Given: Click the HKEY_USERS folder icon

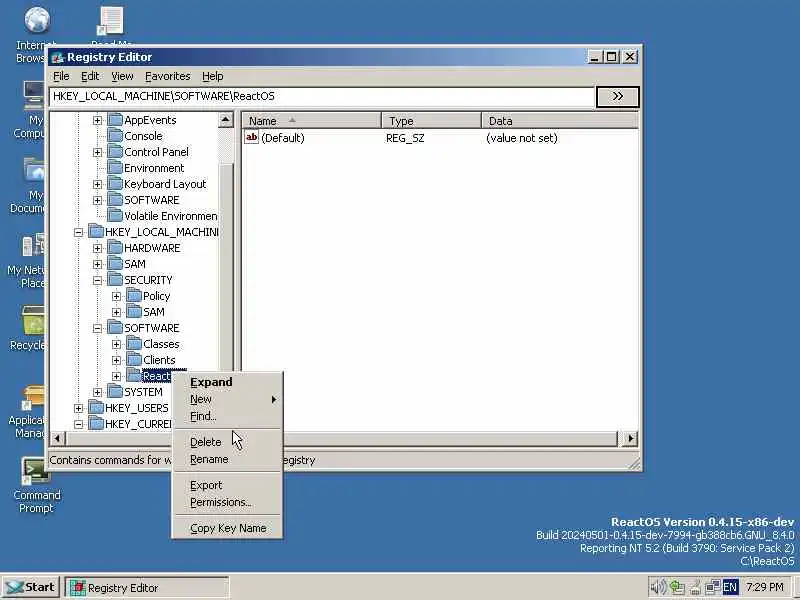Looking at the screenshot, I should [96, 408].
